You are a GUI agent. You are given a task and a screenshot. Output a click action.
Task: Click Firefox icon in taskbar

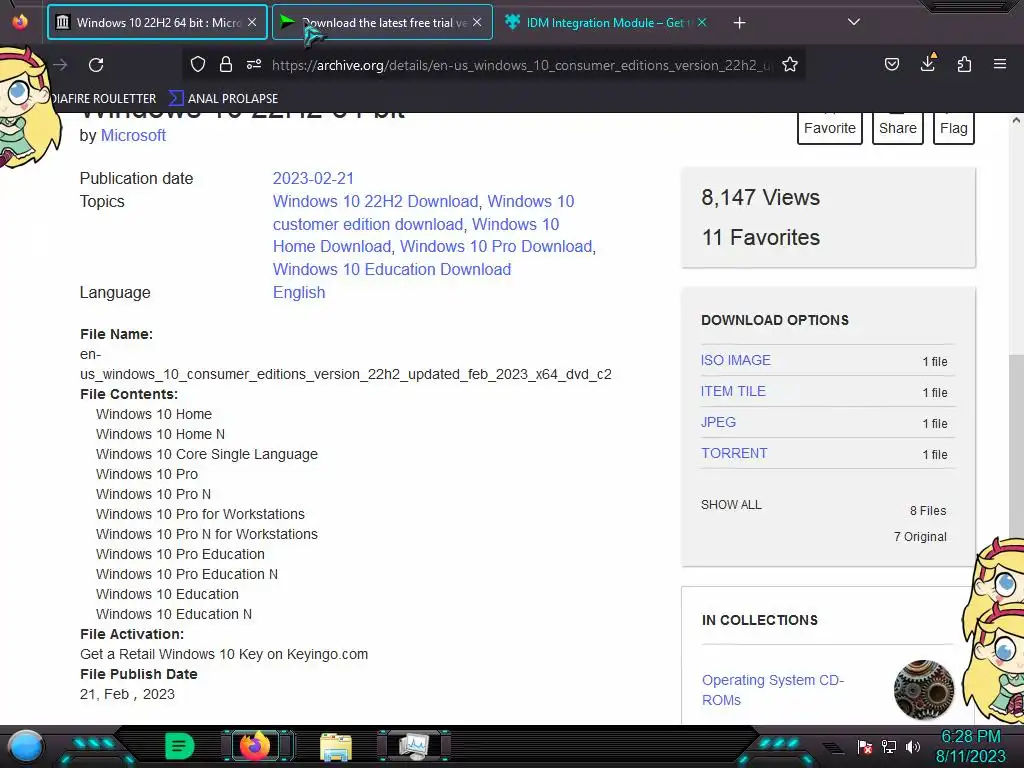tap(255, 746)
